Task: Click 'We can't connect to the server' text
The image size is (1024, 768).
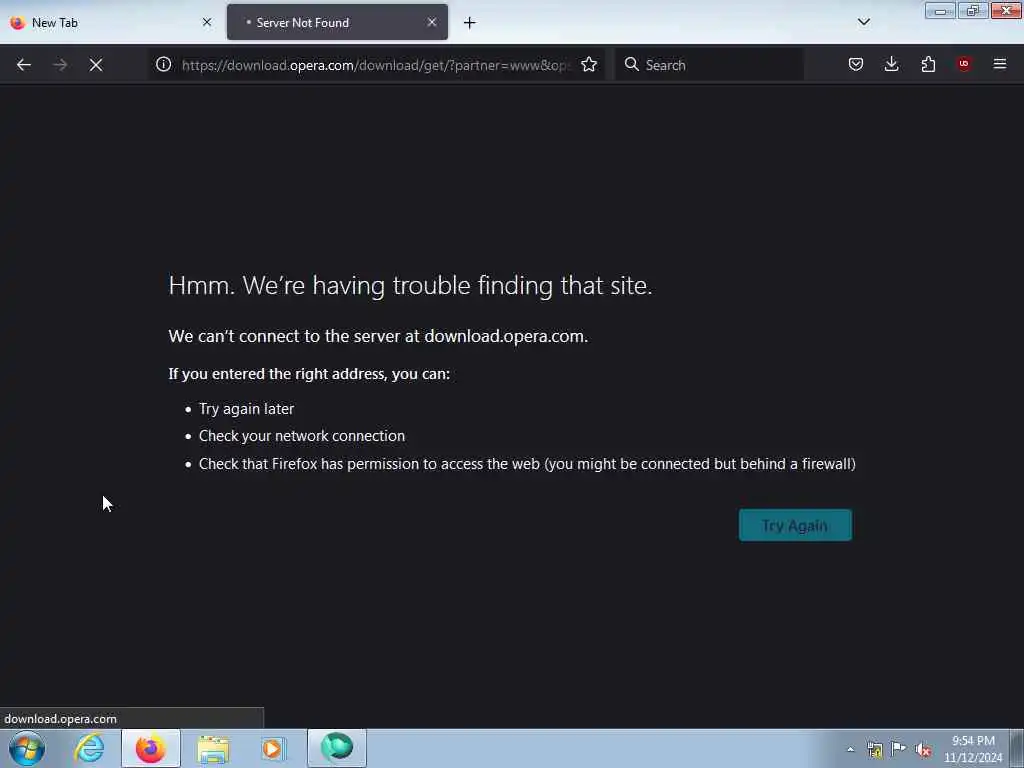Action: [378, 336]
